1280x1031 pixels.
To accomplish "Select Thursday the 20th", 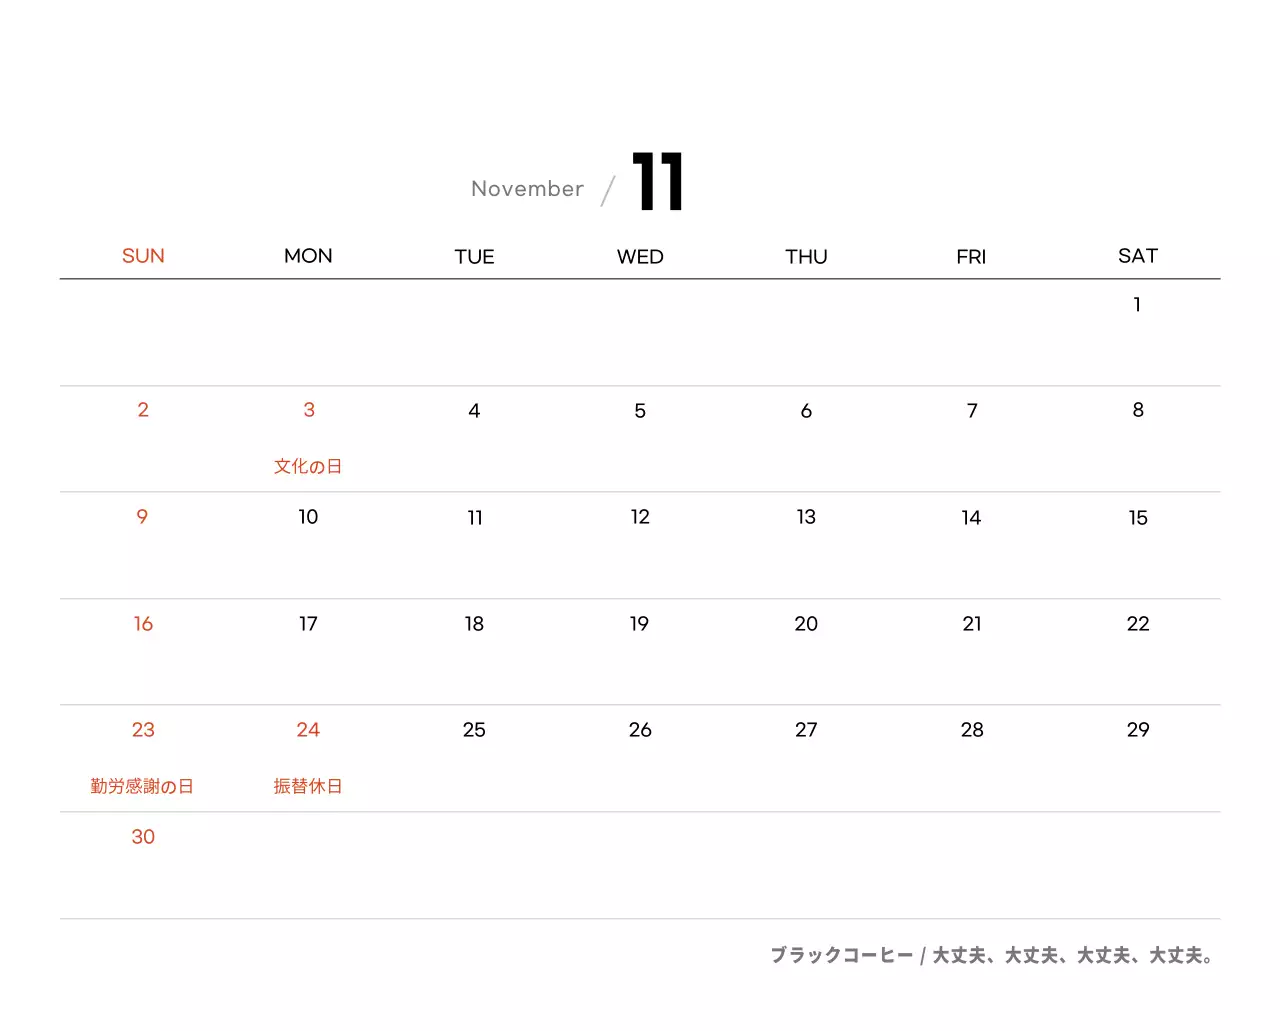I will tap(806, 624).
